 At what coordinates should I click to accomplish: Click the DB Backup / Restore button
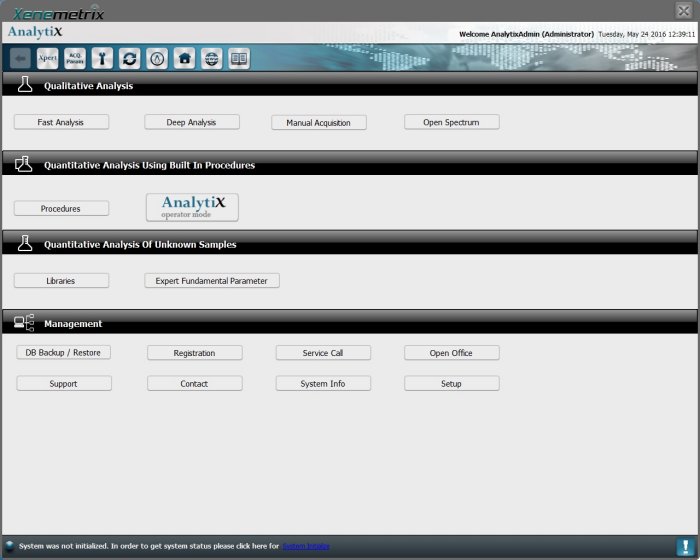pos(64,352)
